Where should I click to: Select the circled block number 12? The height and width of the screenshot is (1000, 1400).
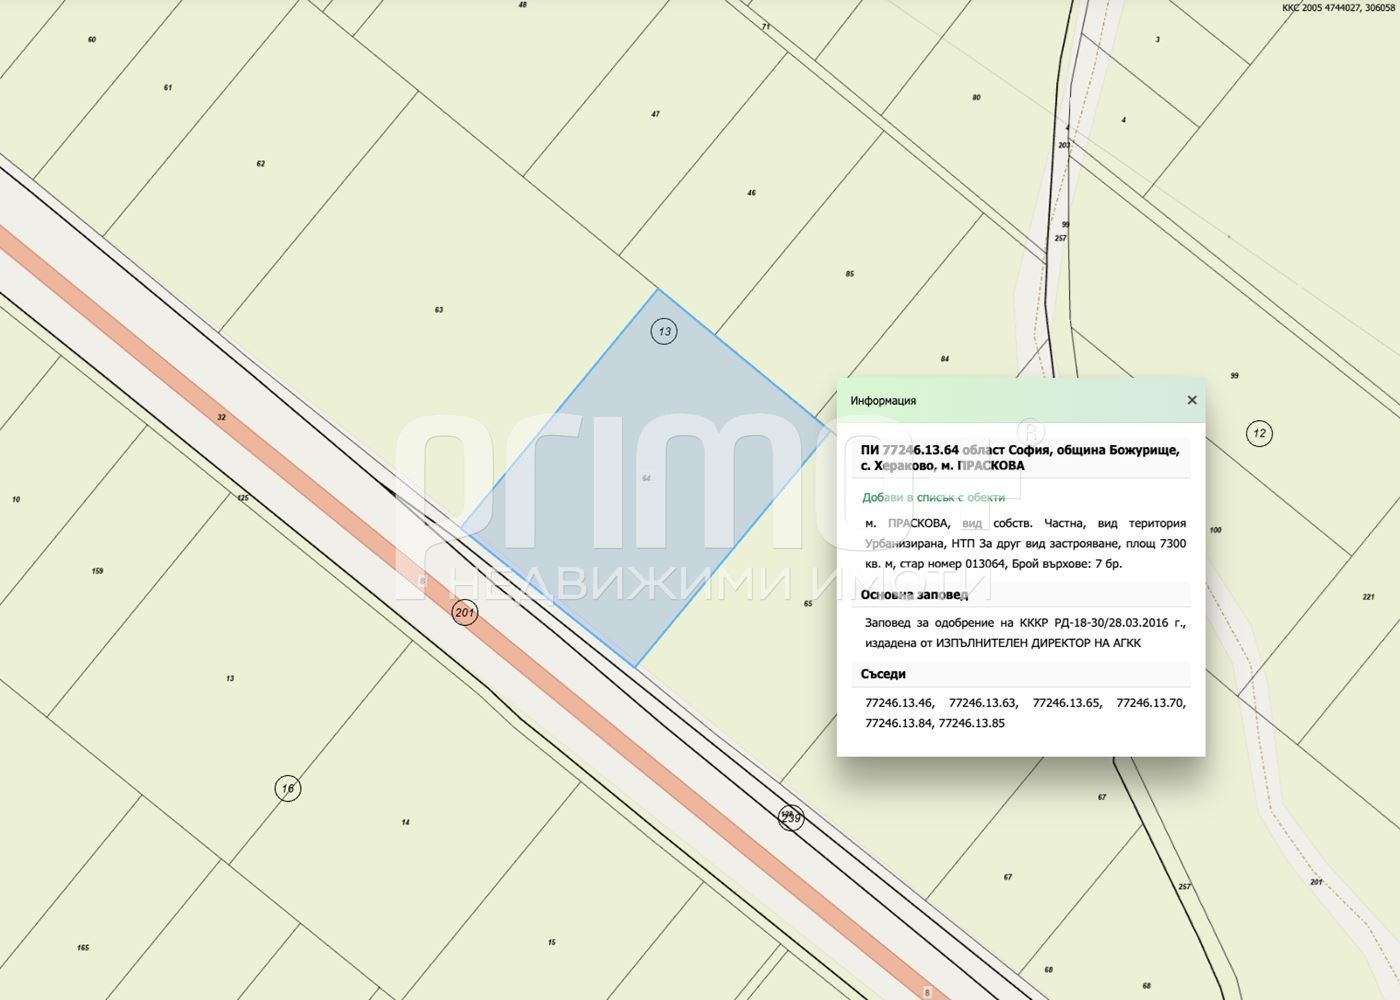pyautogui.click(x=1259, y=433)
